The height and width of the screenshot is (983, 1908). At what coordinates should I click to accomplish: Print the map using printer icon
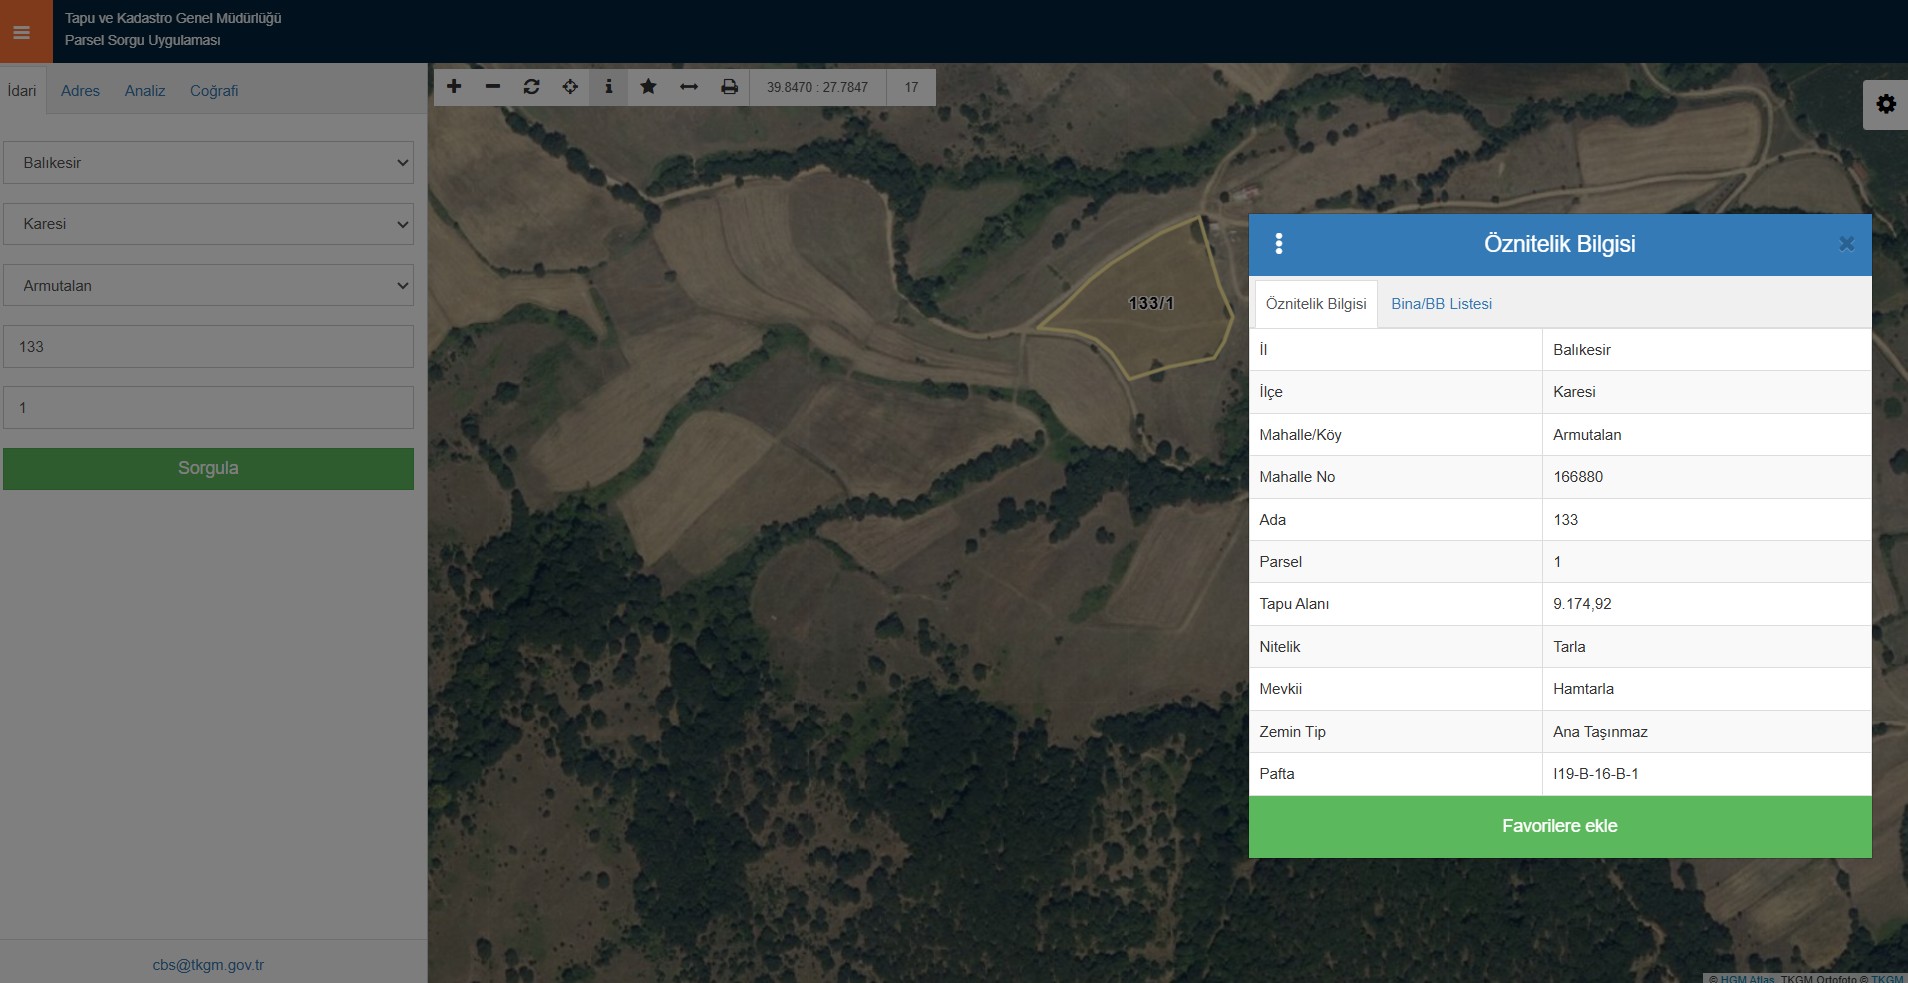click(x=729, y=87)
